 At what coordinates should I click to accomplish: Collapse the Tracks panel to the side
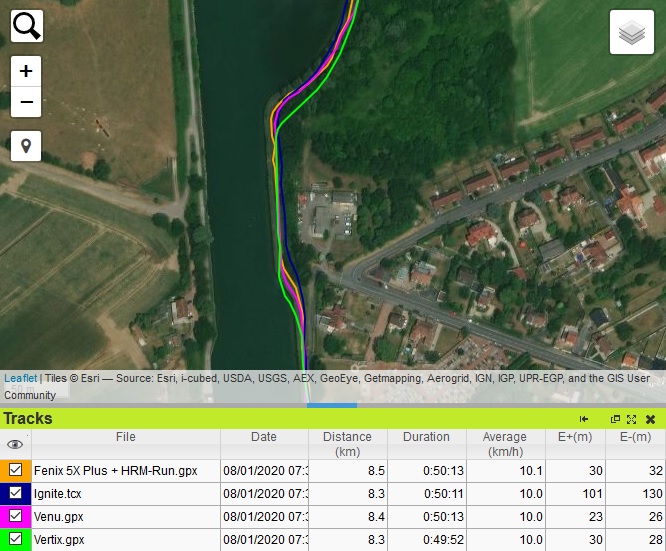point(584,419)
